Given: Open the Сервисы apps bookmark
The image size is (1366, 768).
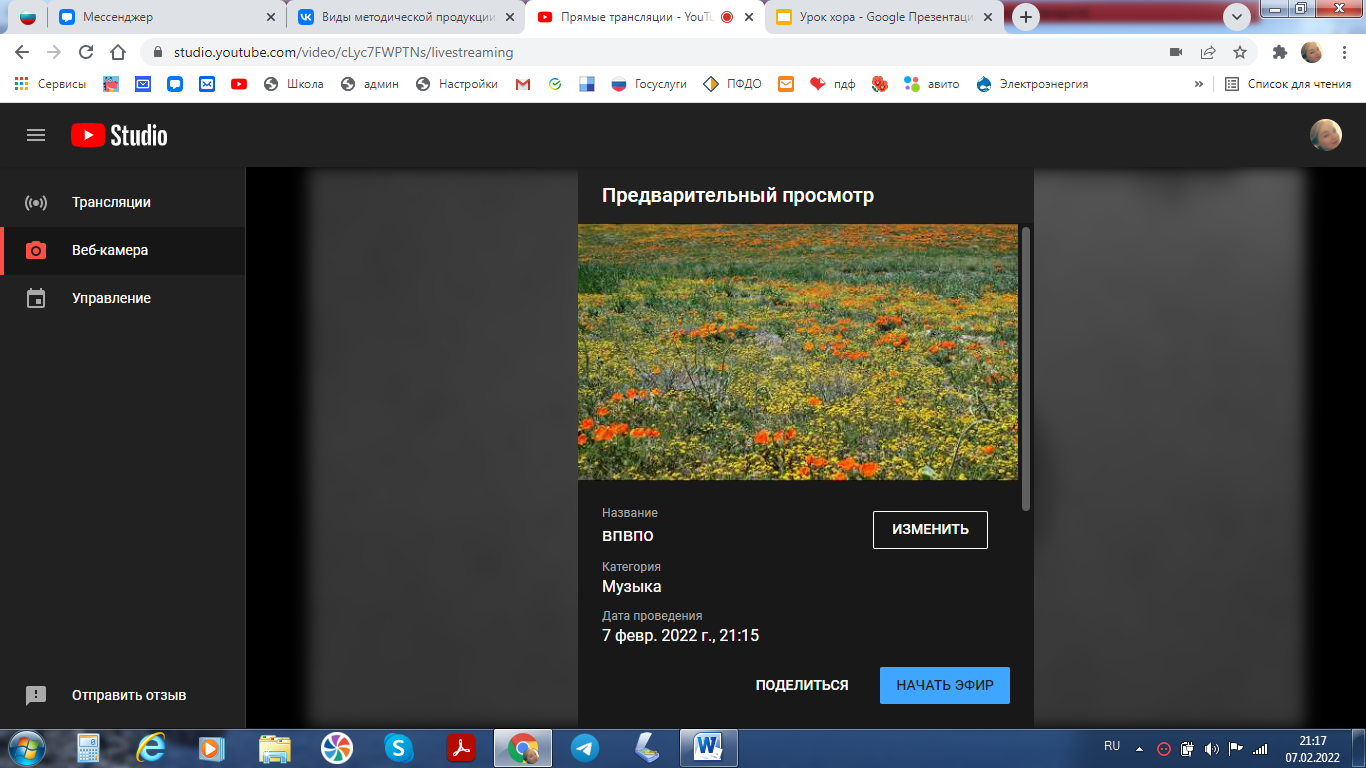Looking at the screenshot, I should point(50,84).
